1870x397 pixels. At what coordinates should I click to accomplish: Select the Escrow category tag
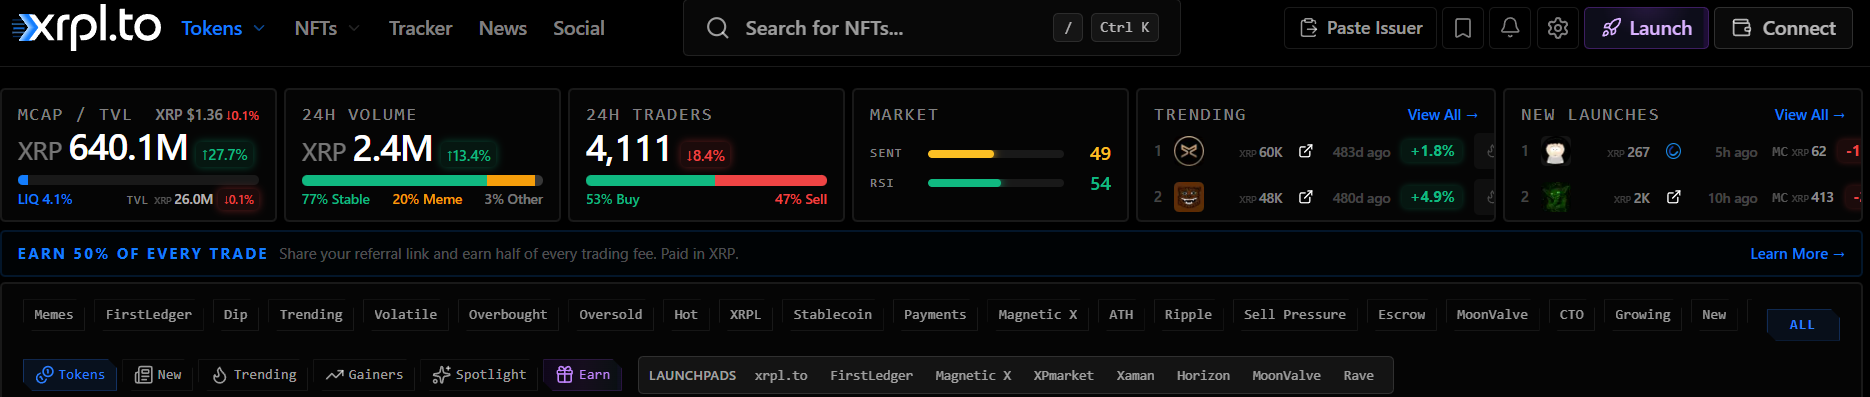pos(1402,314)
